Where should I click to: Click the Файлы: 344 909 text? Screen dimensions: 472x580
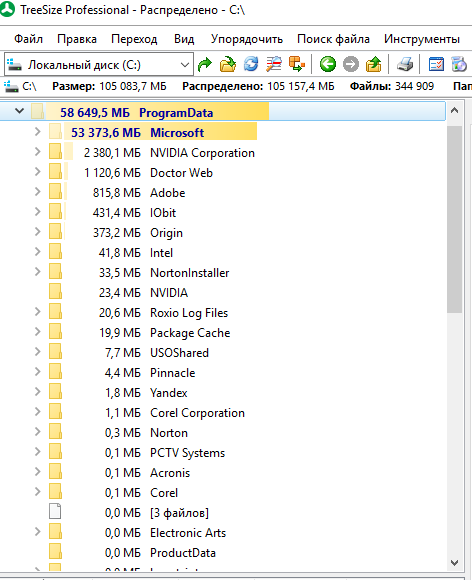[392, 86]
